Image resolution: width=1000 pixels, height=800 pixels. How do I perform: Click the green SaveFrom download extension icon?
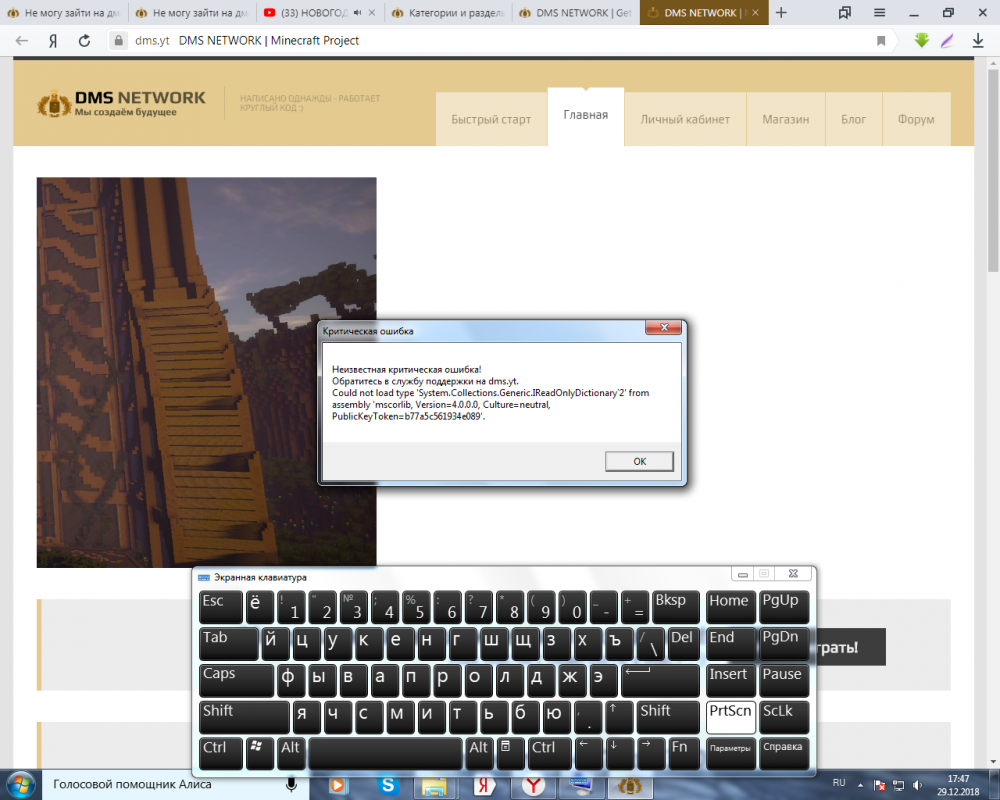pyautogui.click(x=920, y=41)
